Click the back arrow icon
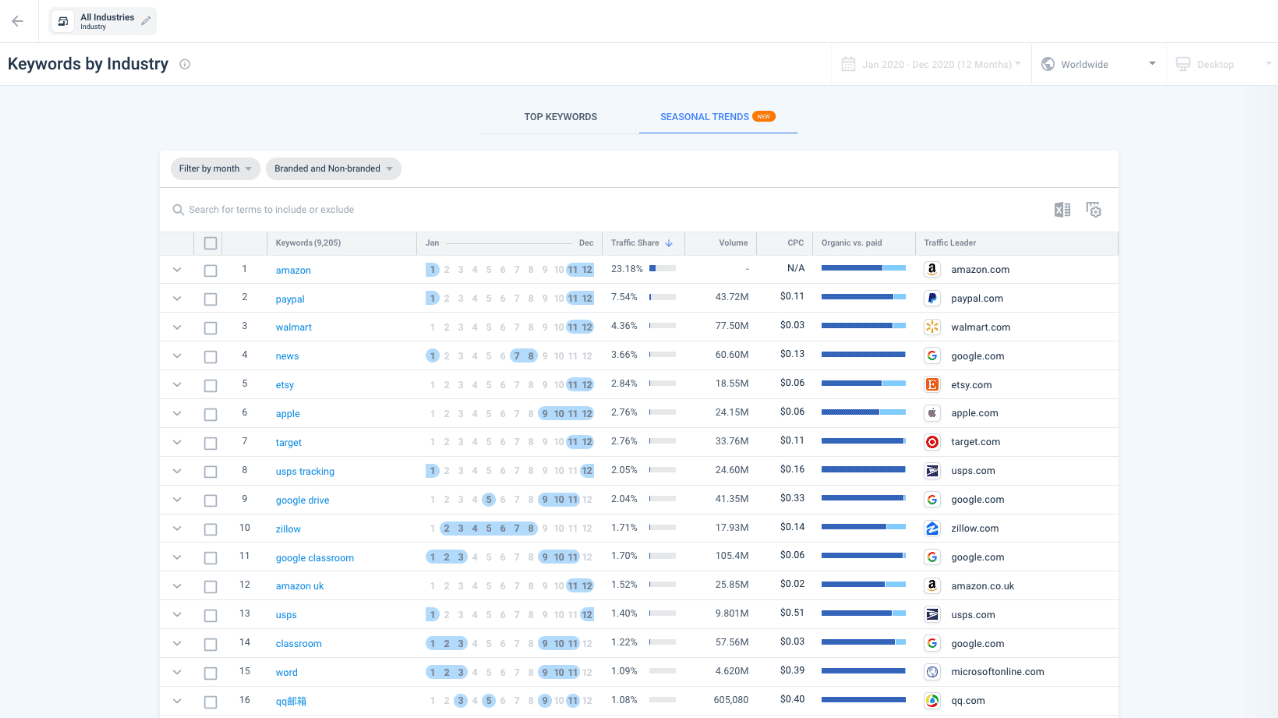Screen dimensions: 1278x718 (17, 21)
